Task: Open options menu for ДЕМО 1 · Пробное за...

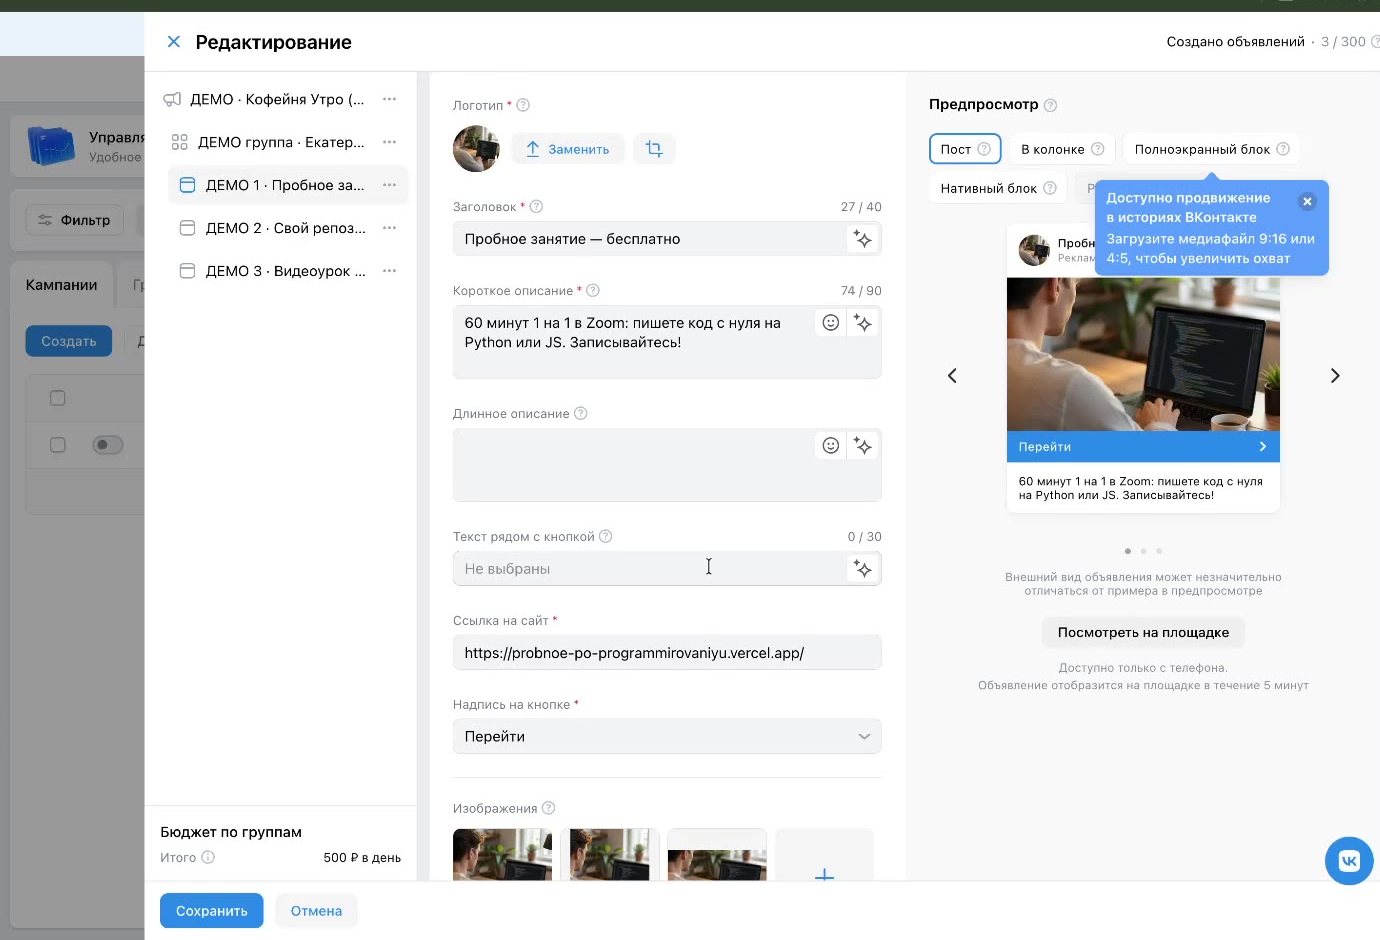Action: tap(390, 185)
